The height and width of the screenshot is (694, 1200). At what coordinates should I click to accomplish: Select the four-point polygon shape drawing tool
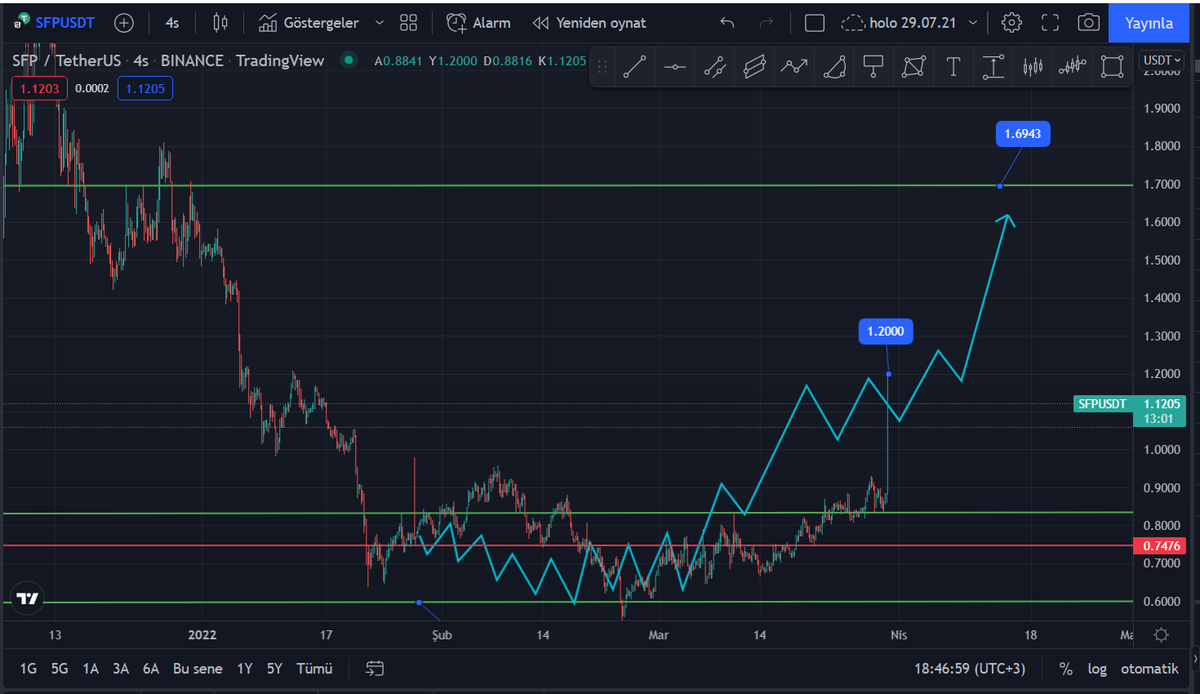(x=914, y=67)
